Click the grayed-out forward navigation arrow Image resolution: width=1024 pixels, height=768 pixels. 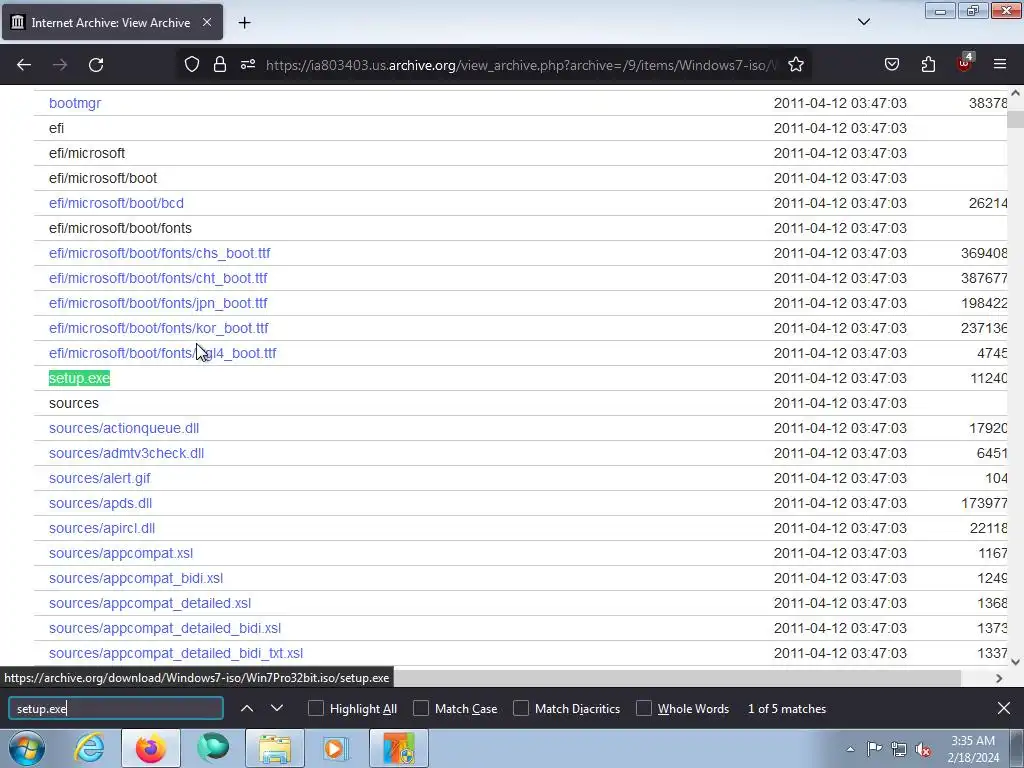pyautogui.click(x=60, y=65)
